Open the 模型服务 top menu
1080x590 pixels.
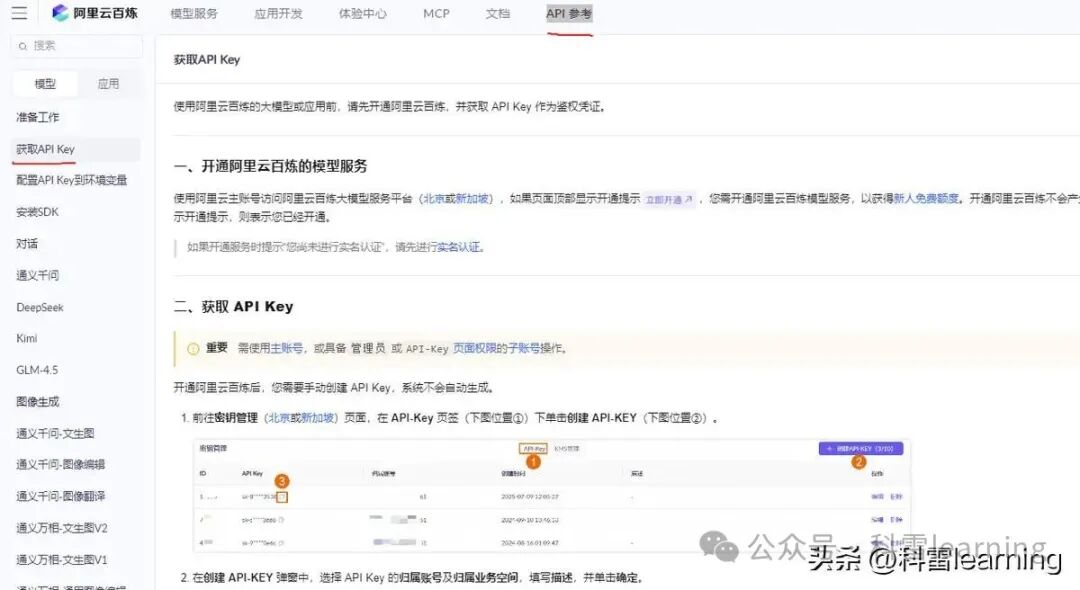pyautogui.click(x=194, y=14)
